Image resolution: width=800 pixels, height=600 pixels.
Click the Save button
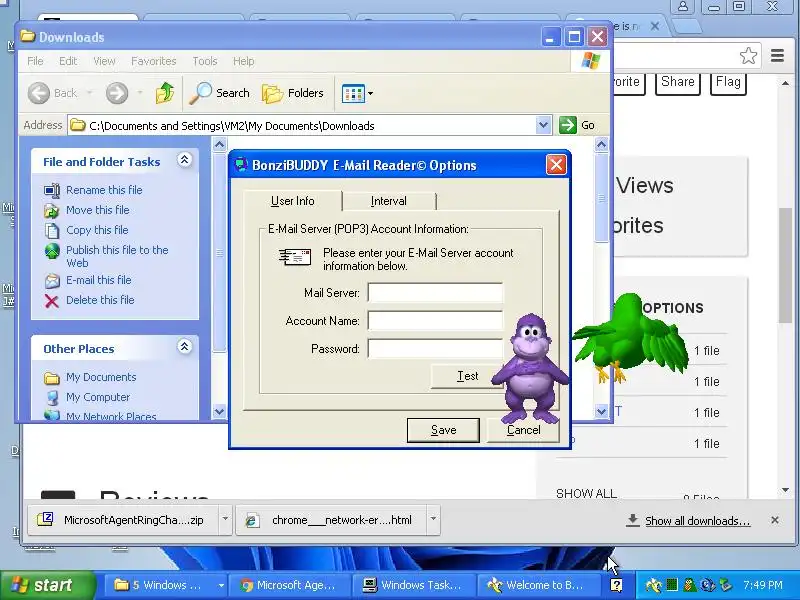(443, 430)
